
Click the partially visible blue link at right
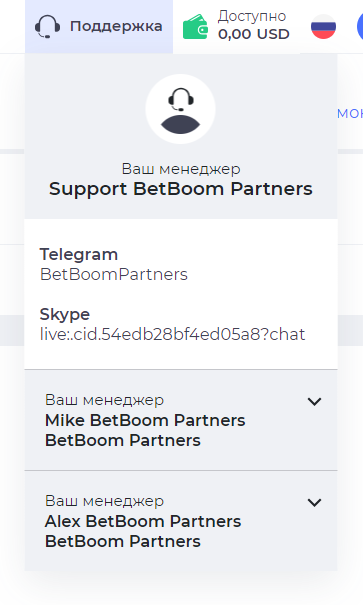(350, 113)
